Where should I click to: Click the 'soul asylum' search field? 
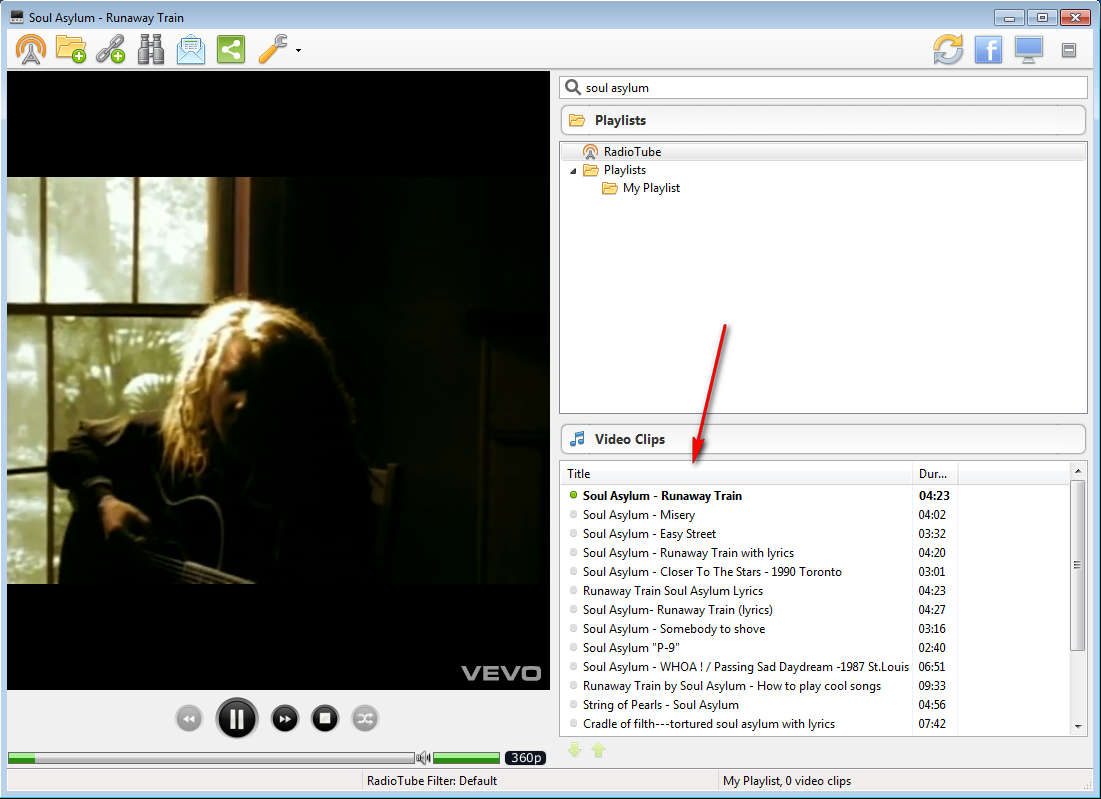(x=823, y=88)
